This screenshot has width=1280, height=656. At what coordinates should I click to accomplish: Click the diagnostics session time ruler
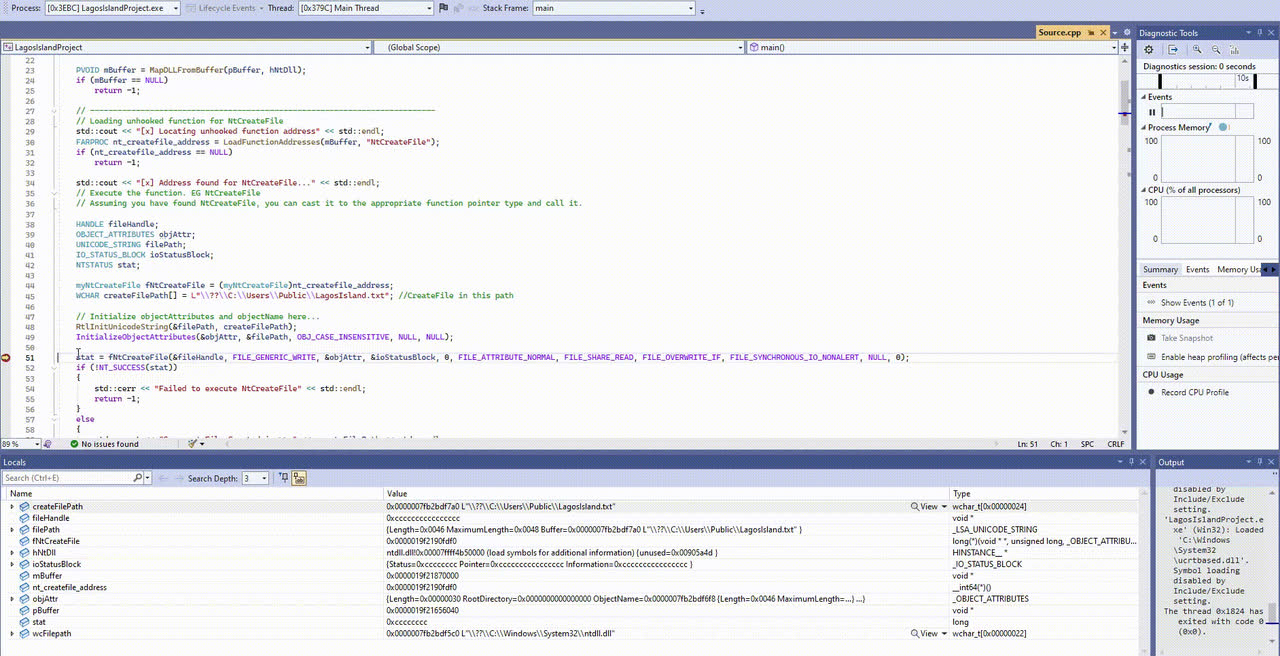click(1206, 80)
